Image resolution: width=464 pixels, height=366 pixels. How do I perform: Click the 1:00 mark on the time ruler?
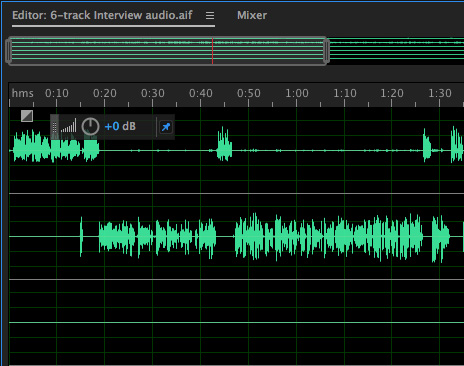(297, 93)
